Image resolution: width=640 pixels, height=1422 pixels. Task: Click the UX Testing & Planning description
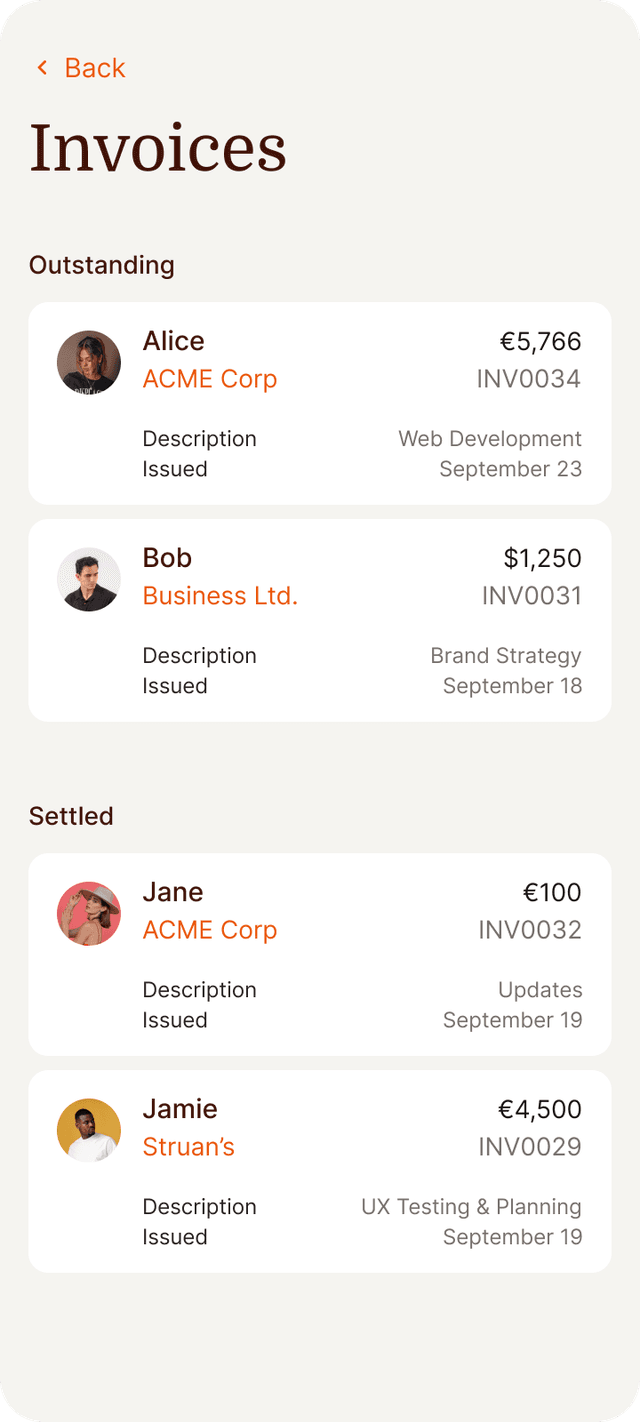click(471, 1207)
